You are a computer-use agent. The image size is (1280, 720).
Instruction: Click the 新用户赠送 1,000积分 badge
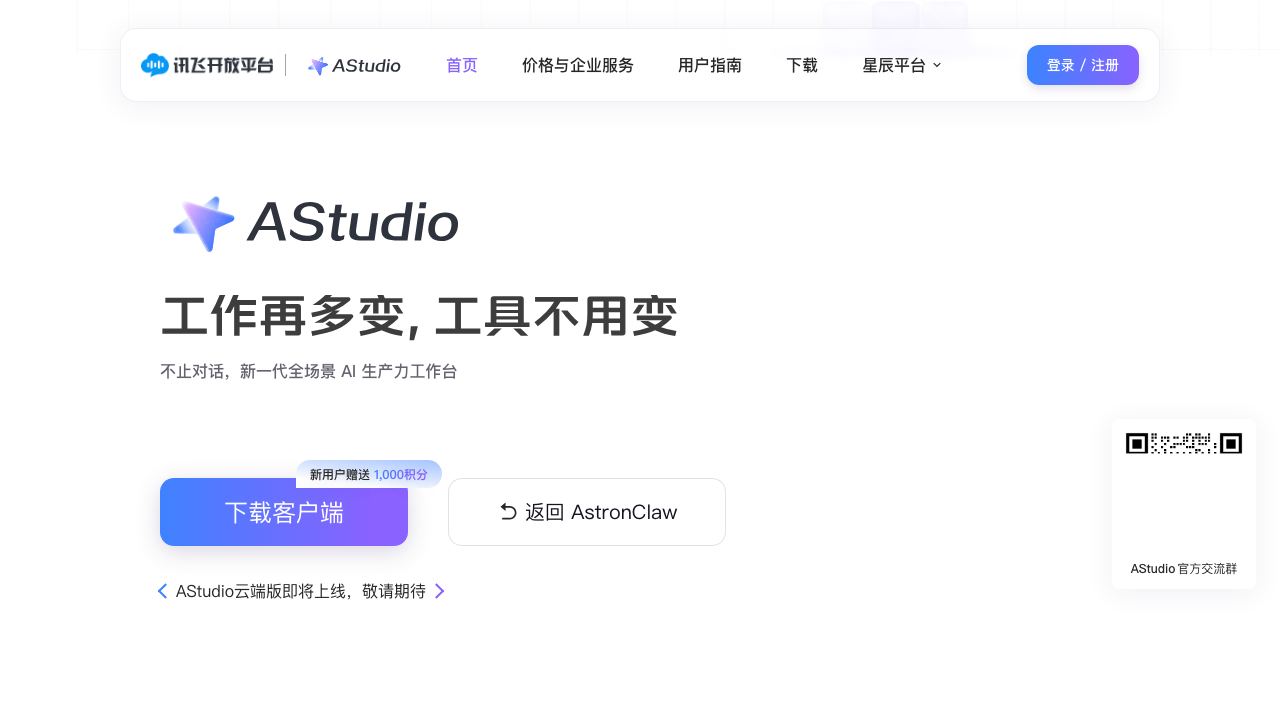(x=369, y=474)
